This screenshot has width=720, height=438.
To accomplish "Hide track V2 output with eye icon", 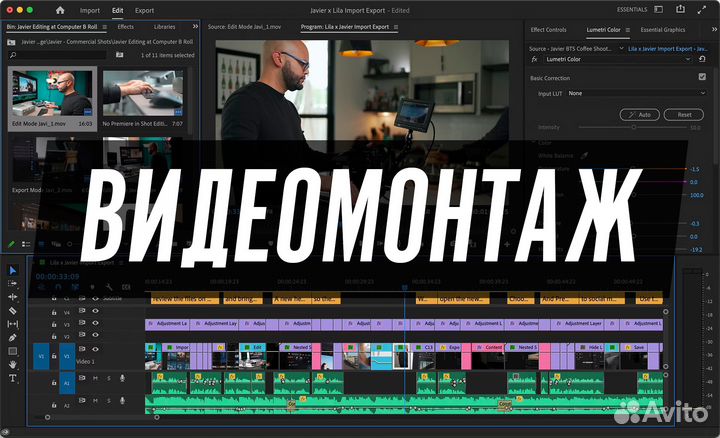I will 96,335.
